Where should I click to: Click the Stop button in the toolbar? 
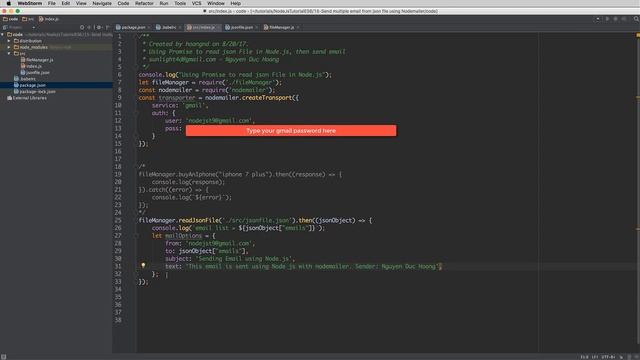tap(624, 19)
